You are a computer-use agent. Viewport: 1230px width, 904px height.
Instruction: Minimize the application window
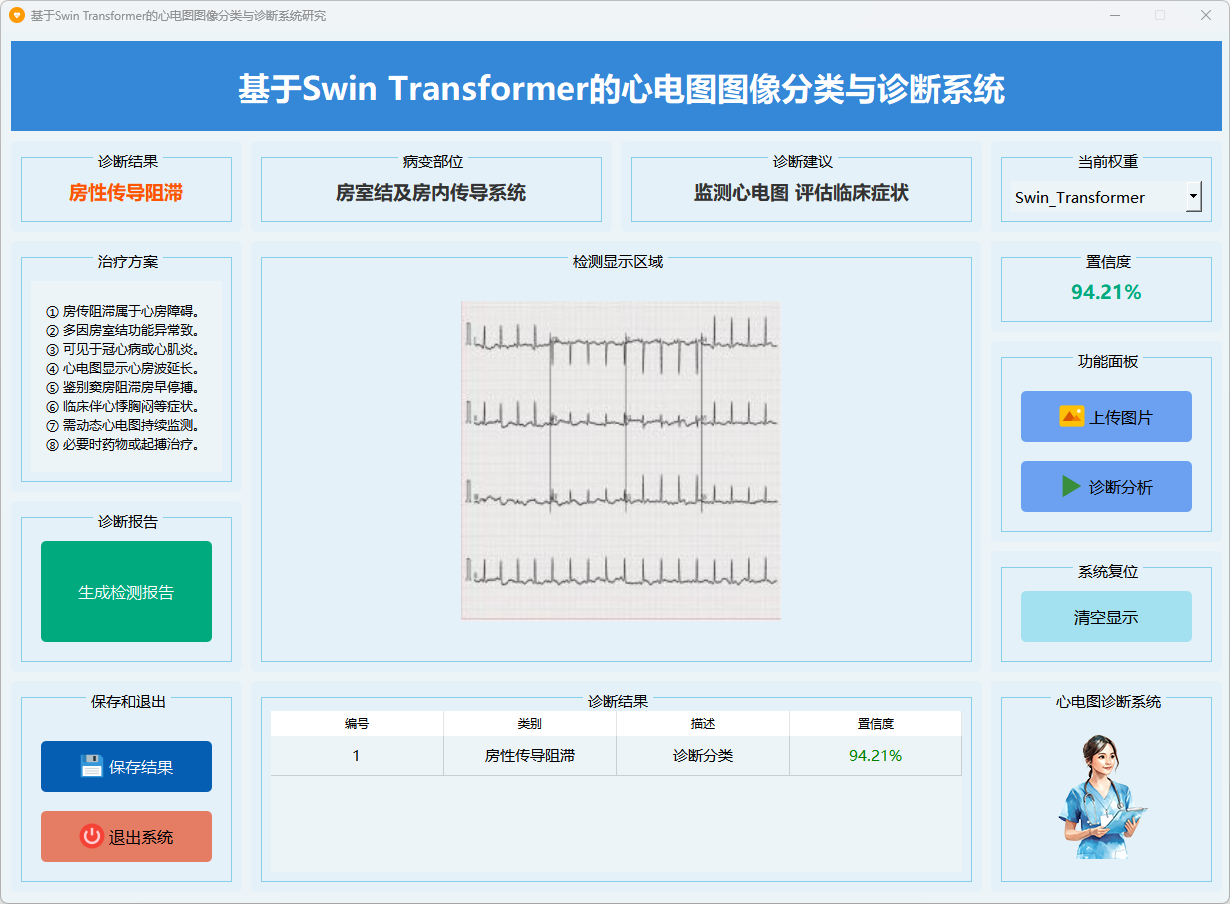pyautogui.click(x=1114, y=16)
